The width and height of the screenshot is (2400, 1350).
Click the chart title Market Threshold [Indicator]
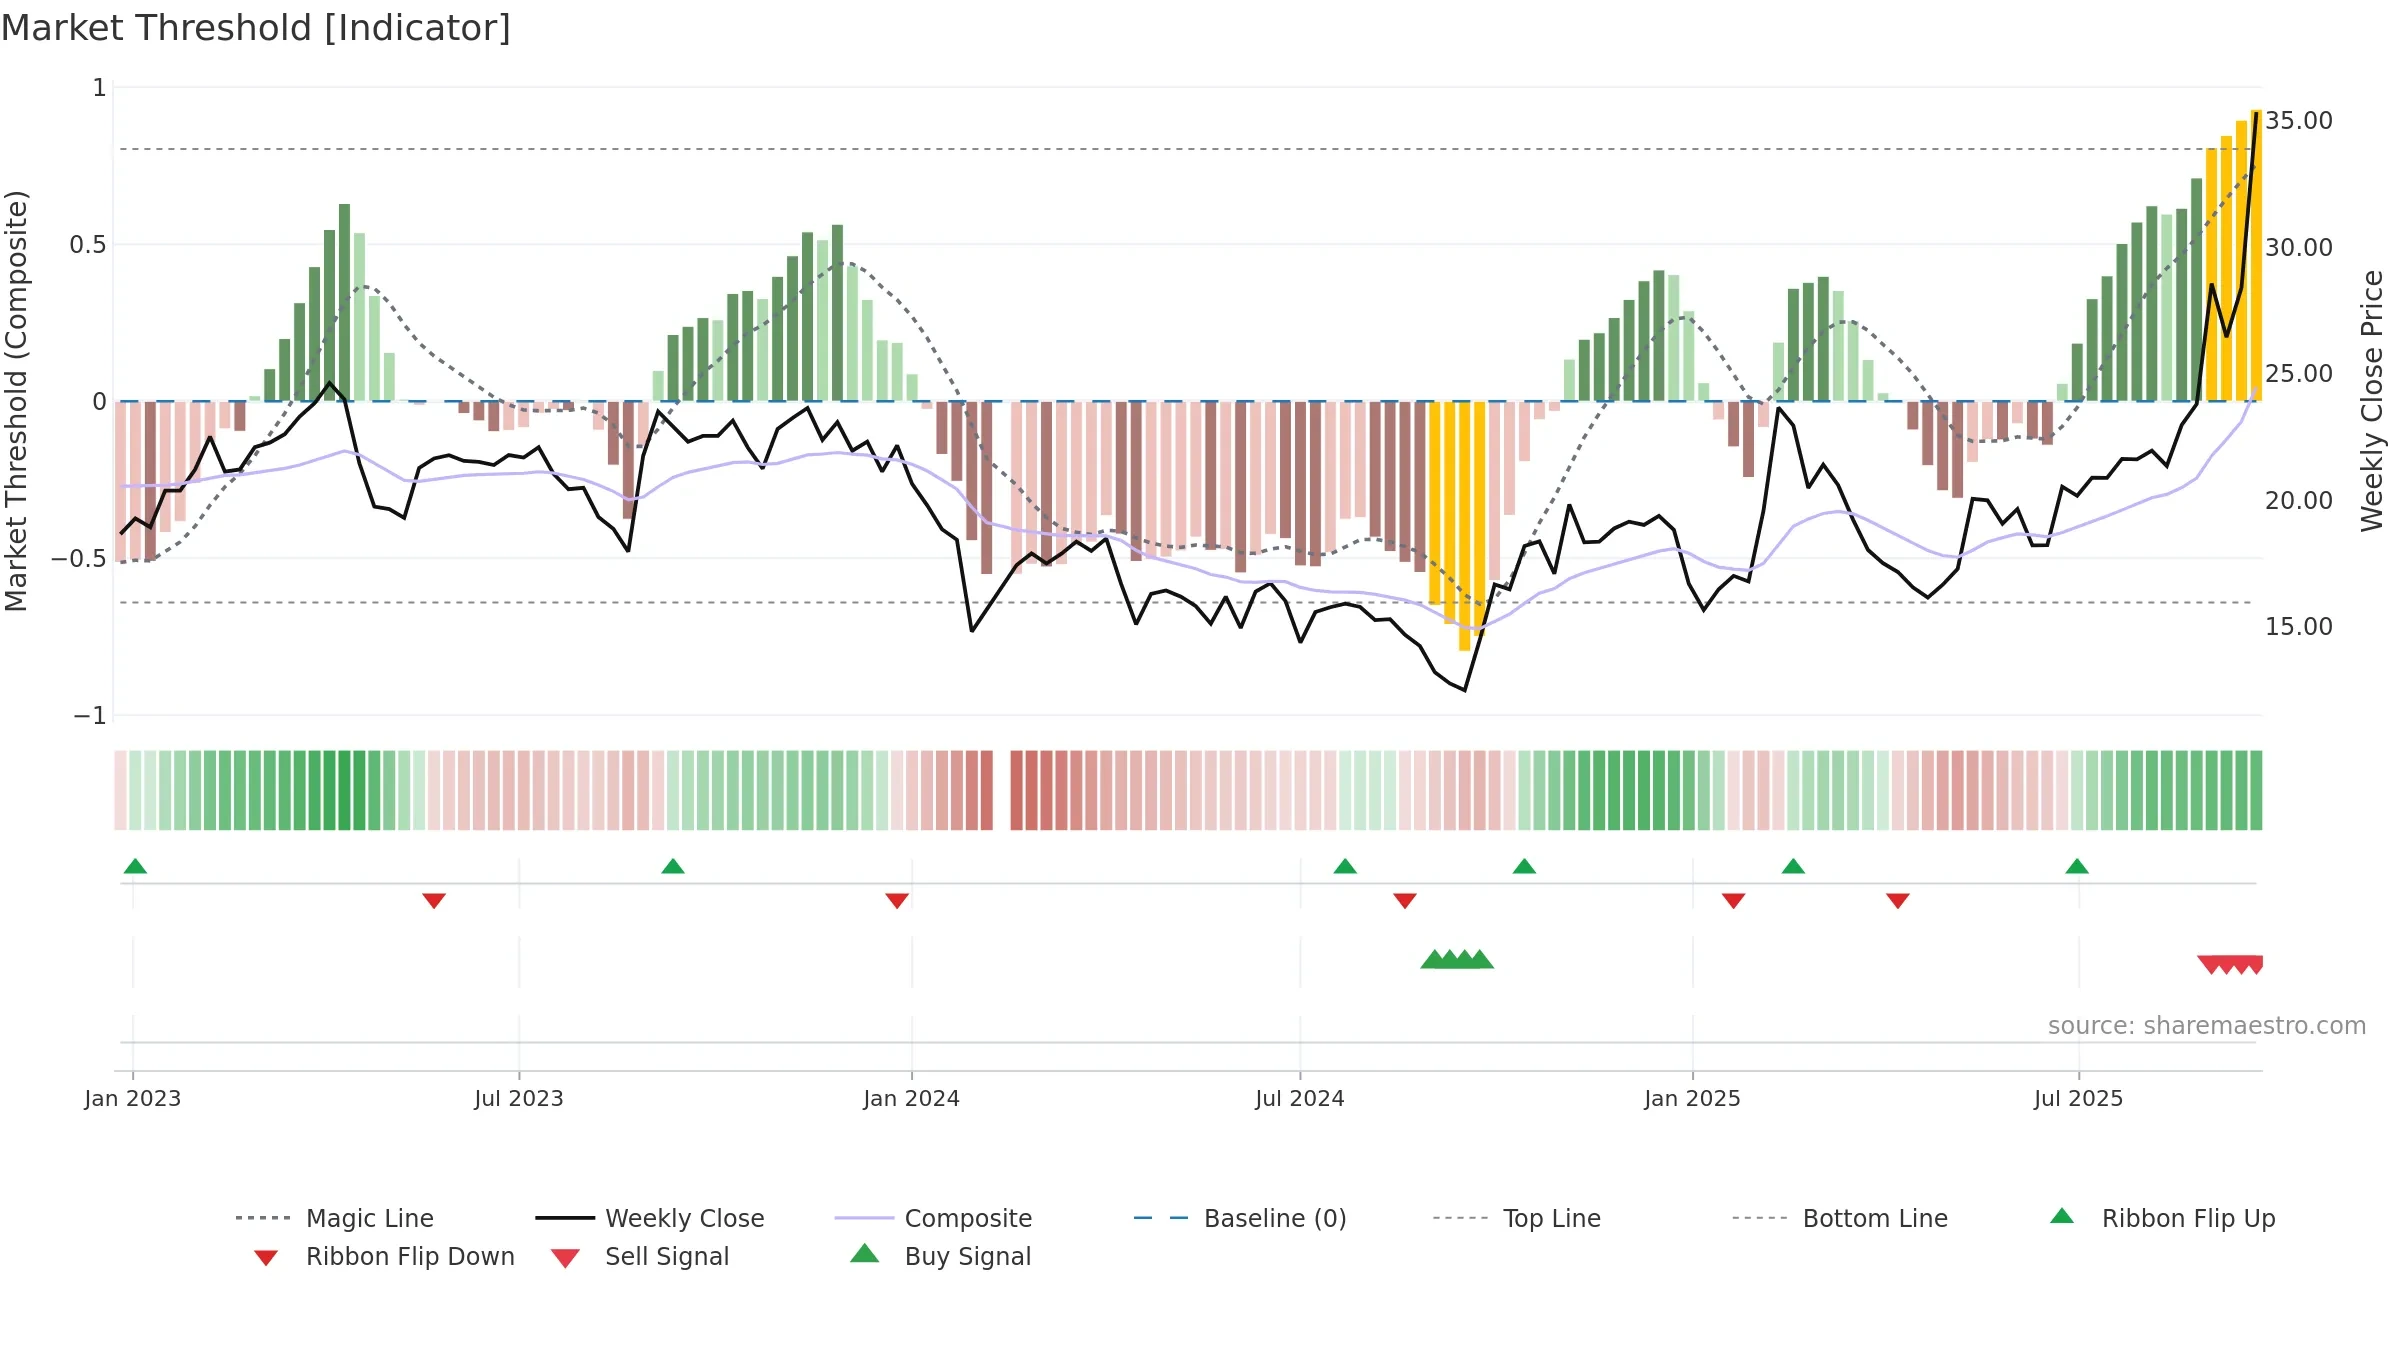coord(256,28)
